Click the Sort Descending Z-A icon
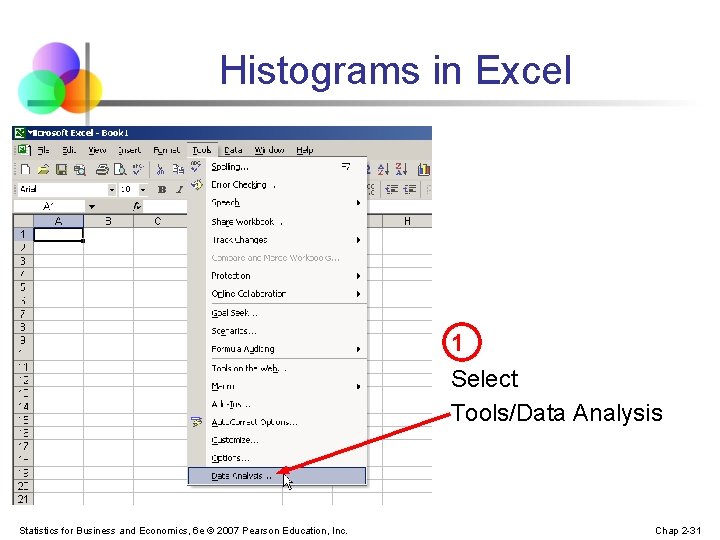 pos(401,169)
